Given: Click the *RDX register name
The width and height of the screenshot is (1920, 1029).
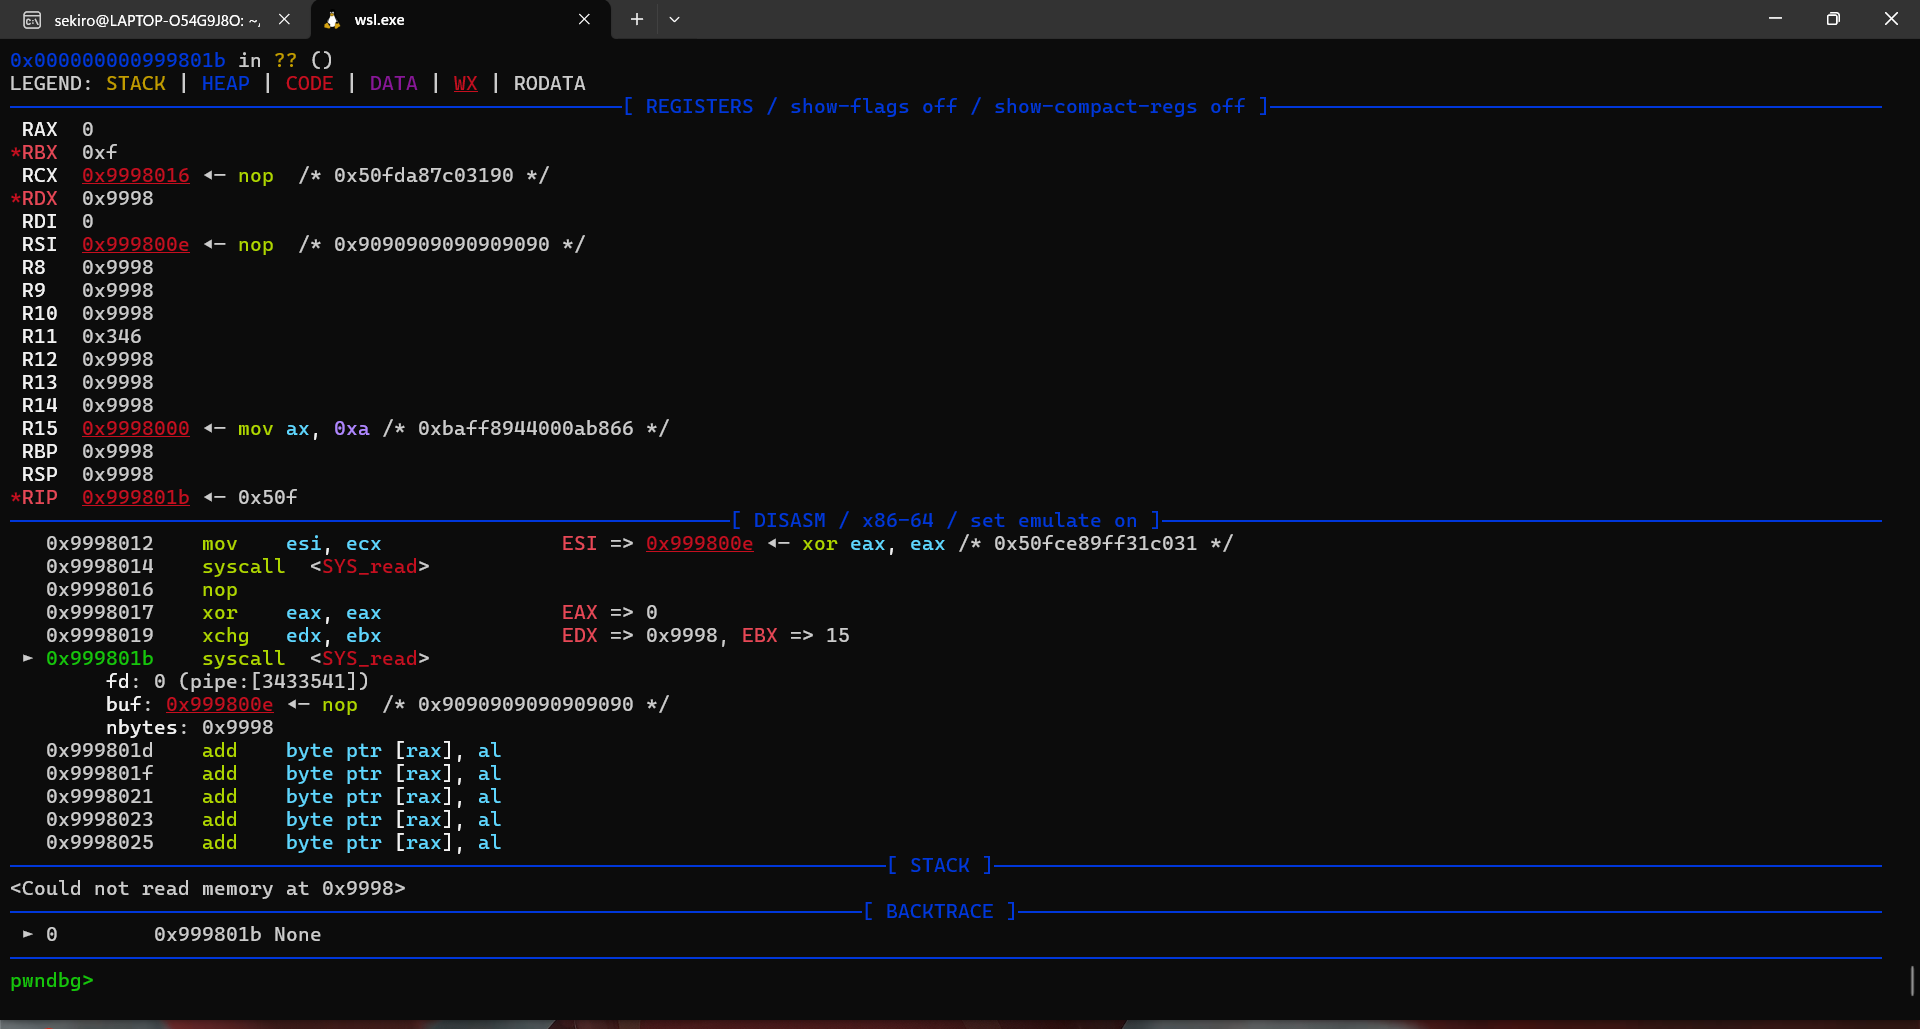Looking at the screenshot, I should click(34, 199).
